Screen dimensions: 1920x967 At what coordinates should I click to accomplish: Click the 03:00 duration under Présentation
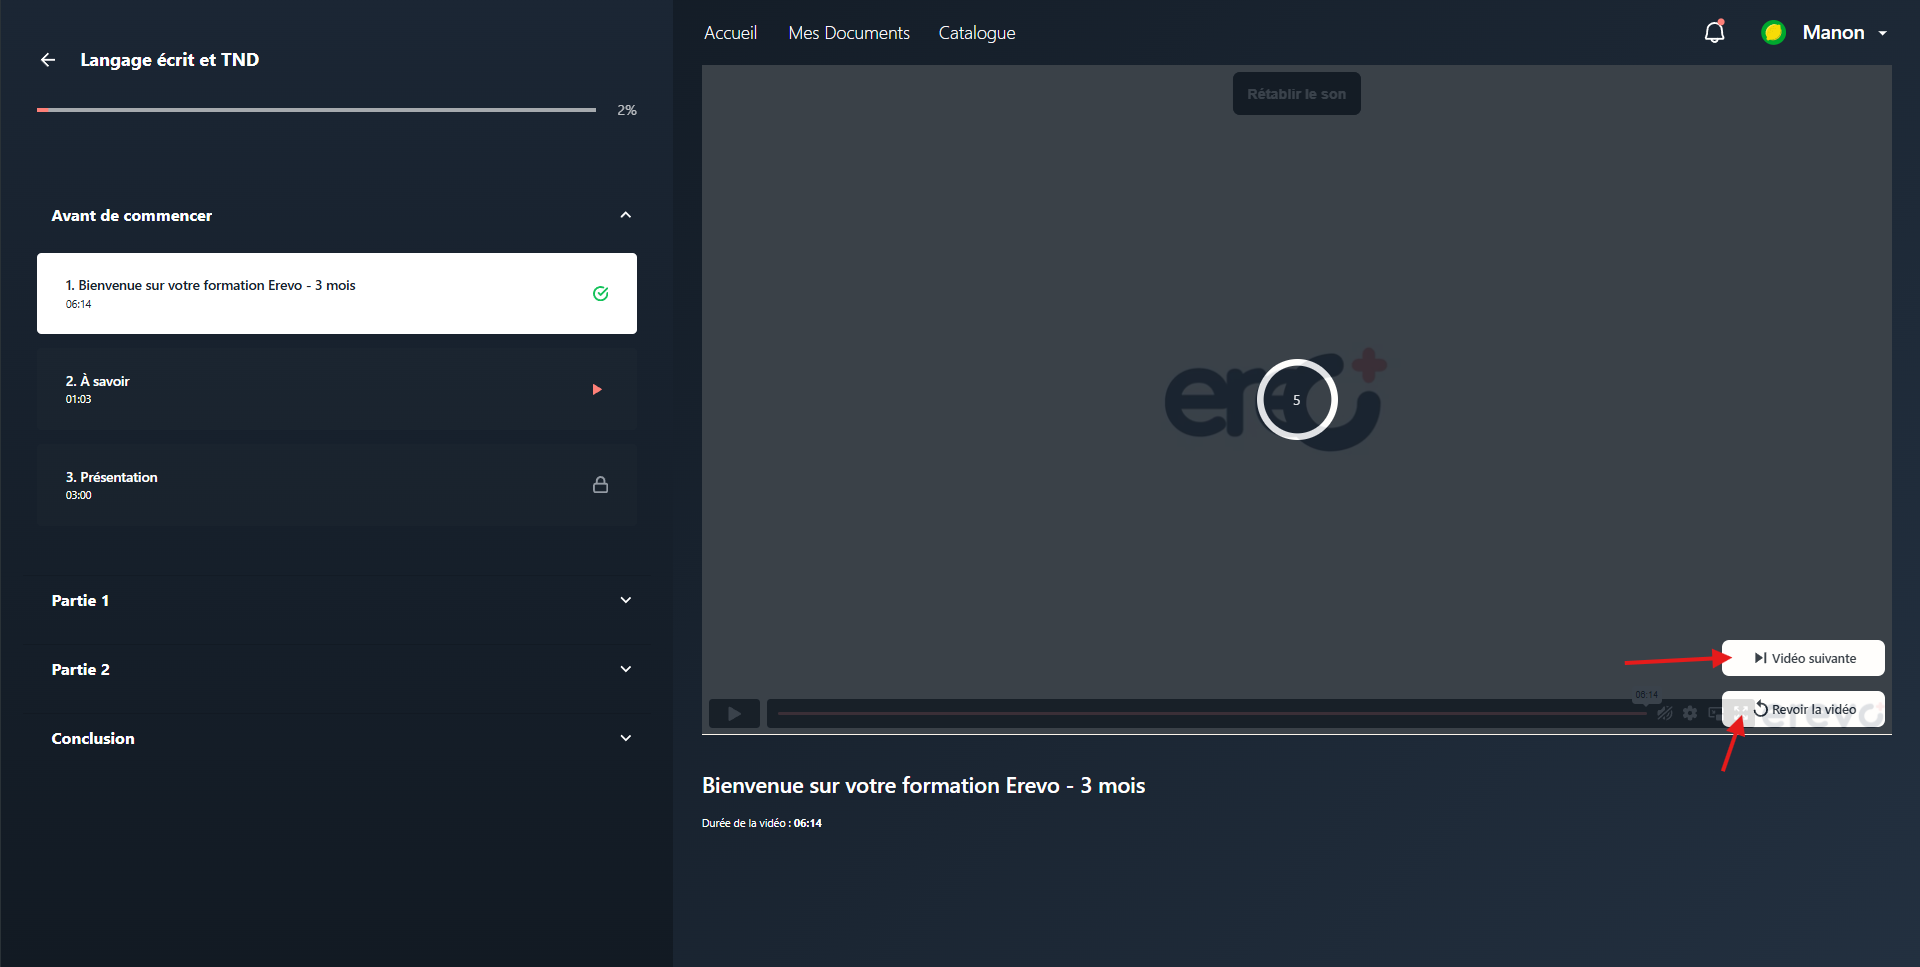click(x=78, y=495)
